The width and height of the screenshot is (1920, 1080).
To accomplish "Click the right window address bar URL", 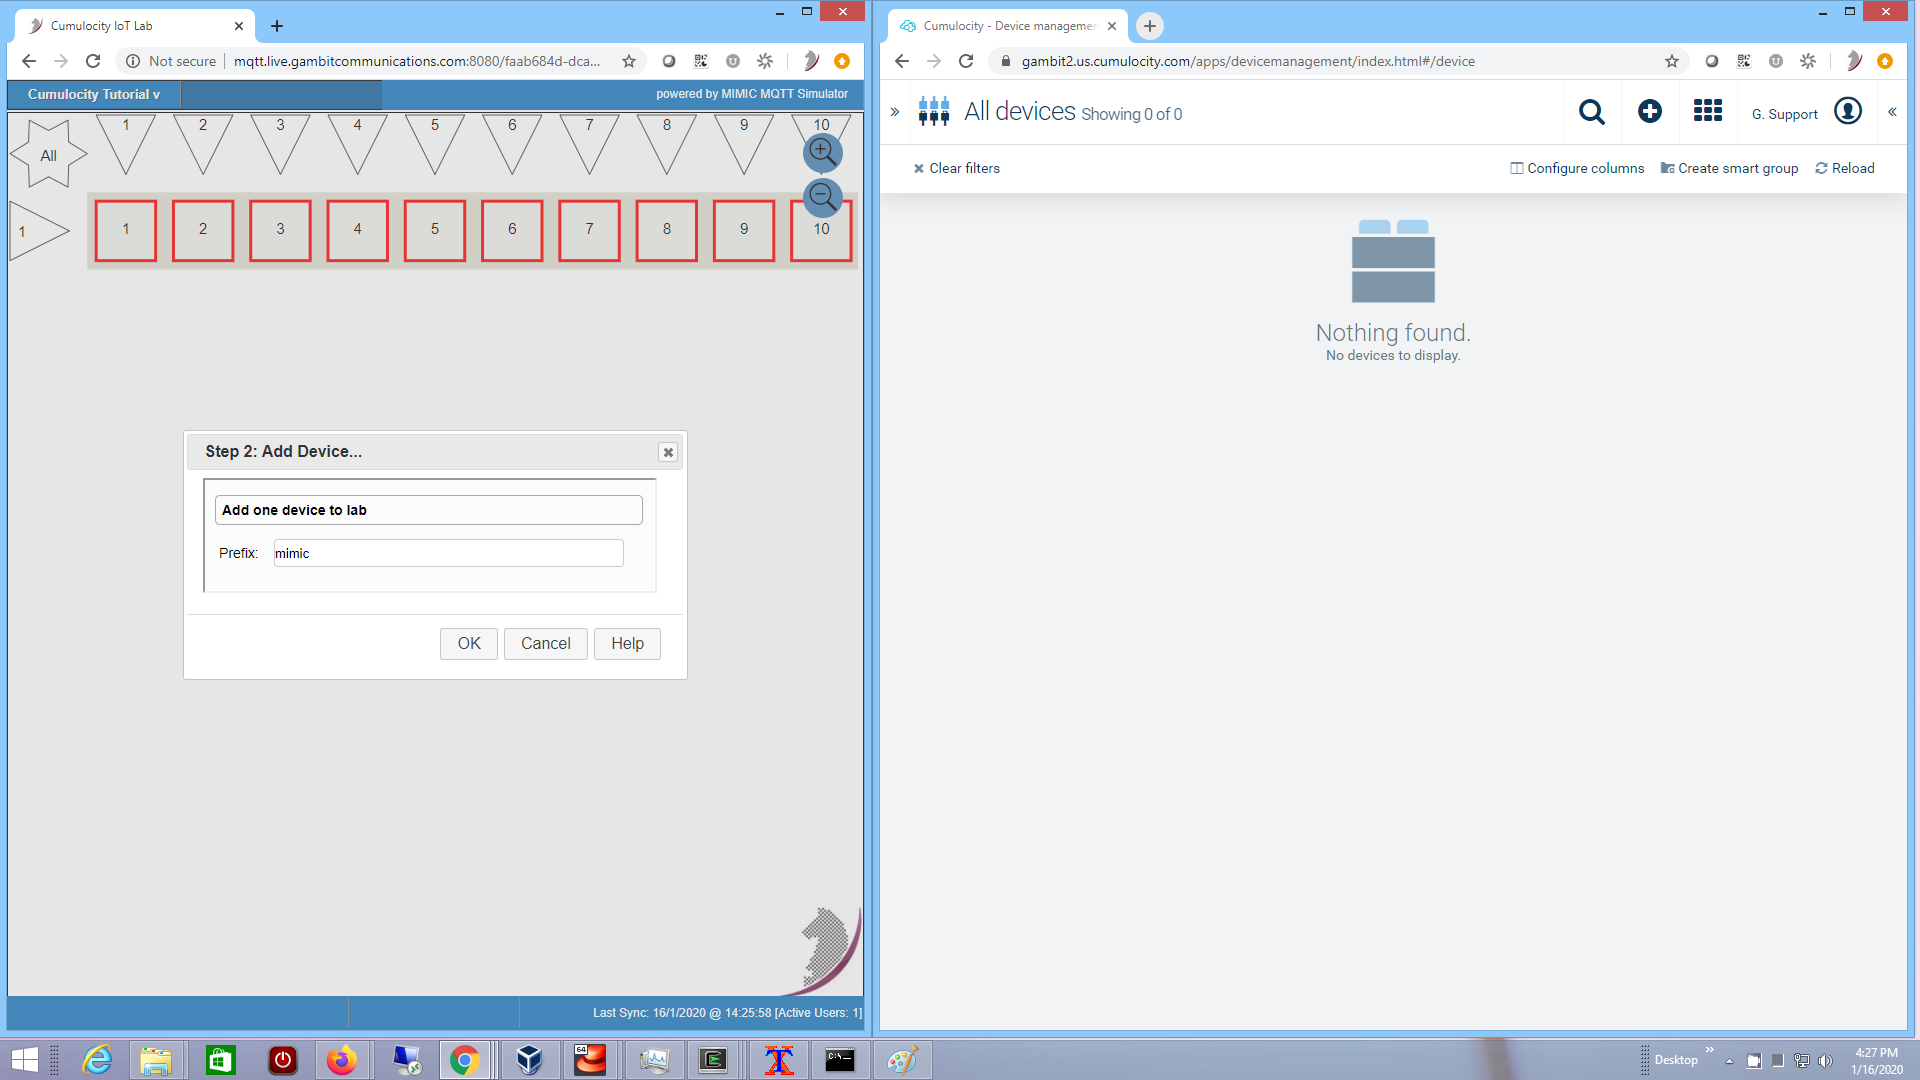I will 1247,61.
